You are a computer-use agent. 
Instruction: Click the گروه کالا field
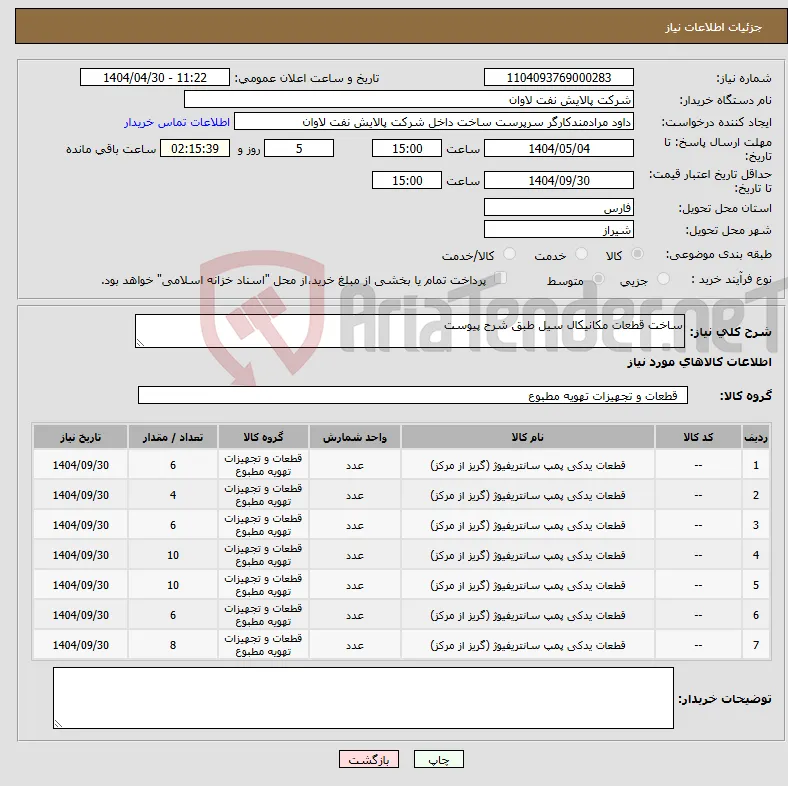pos(413,396)
